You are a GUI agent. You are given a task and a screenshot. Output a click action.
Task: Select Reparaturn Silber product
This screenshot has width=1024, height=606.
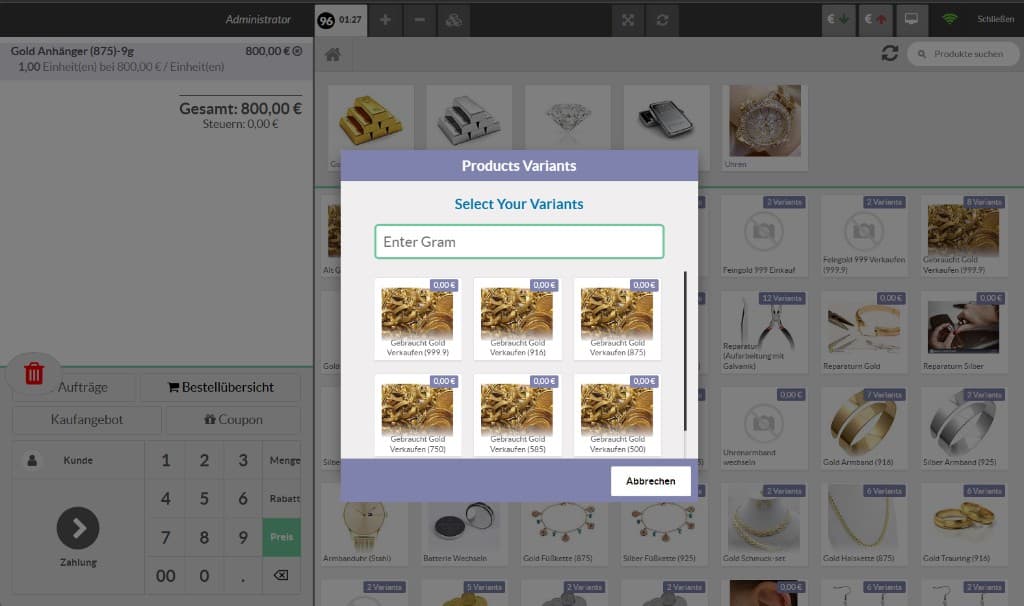(963, 332)
